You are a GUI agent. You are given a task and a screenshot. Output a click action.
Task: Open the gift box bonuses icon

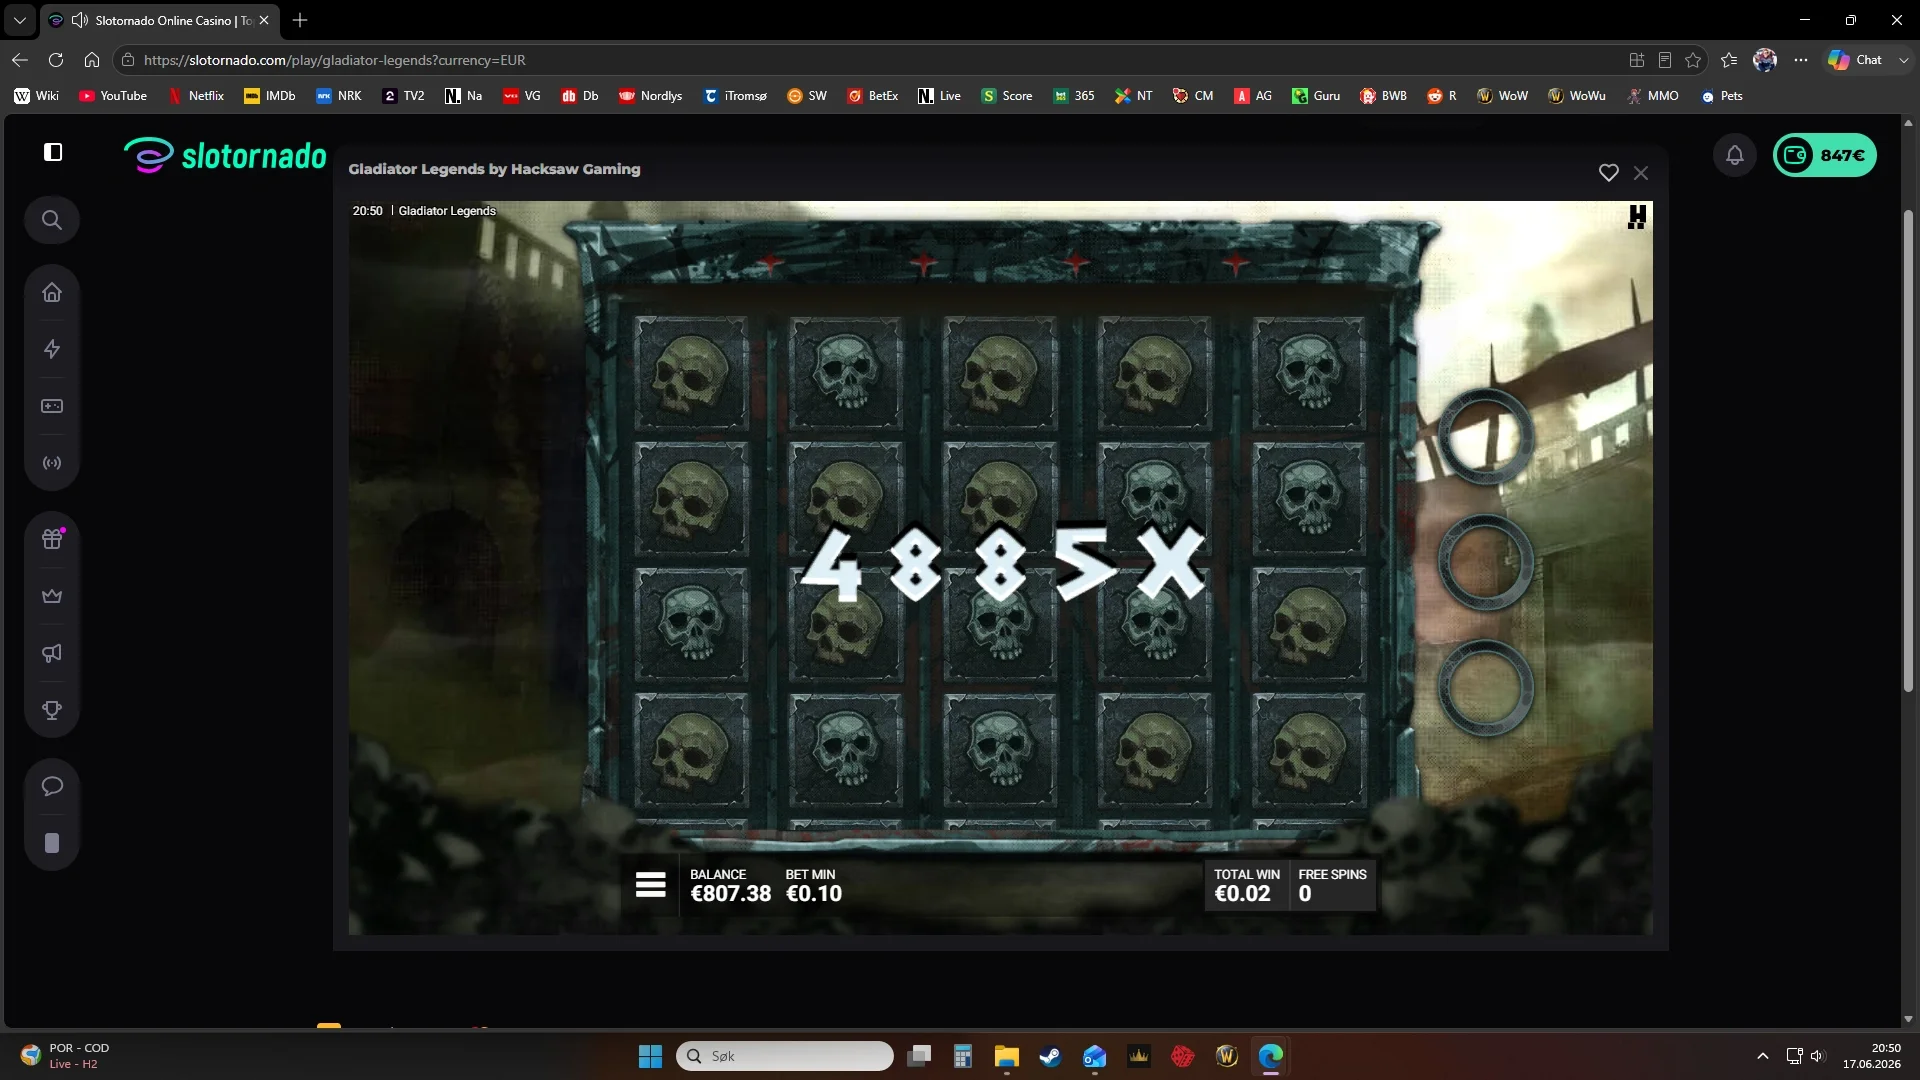[x=52, y=539]
